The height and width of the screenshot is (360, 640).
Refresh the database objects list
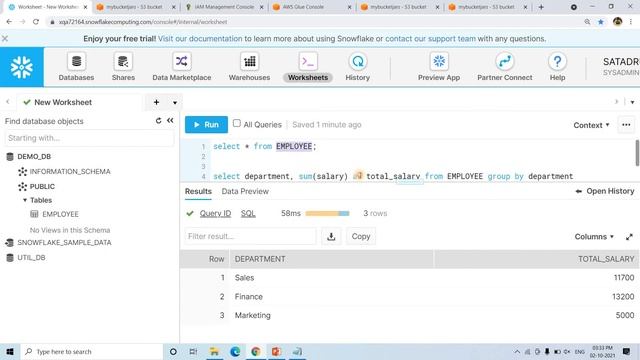pyautogui.click(x=158, y=121)
